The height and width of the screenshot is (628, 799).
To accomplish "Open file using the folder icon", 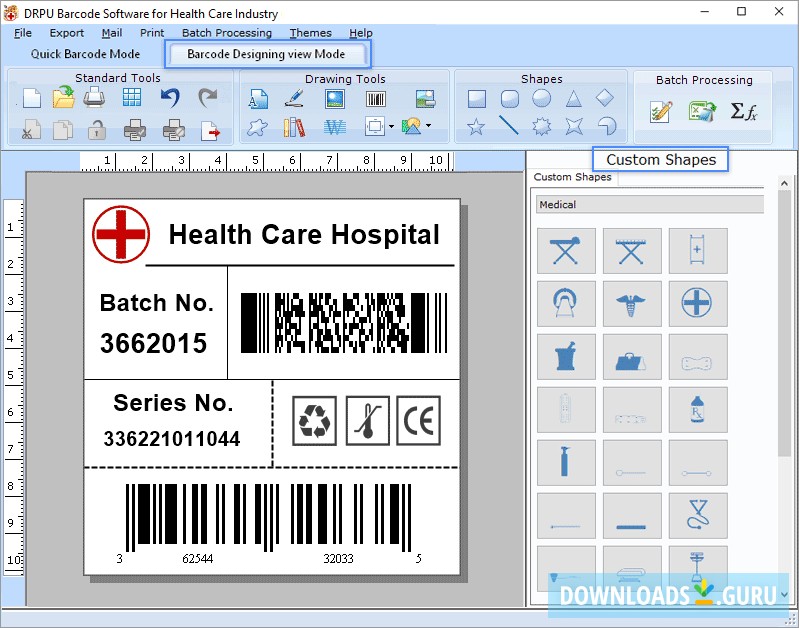I will [x=64, y=97].
